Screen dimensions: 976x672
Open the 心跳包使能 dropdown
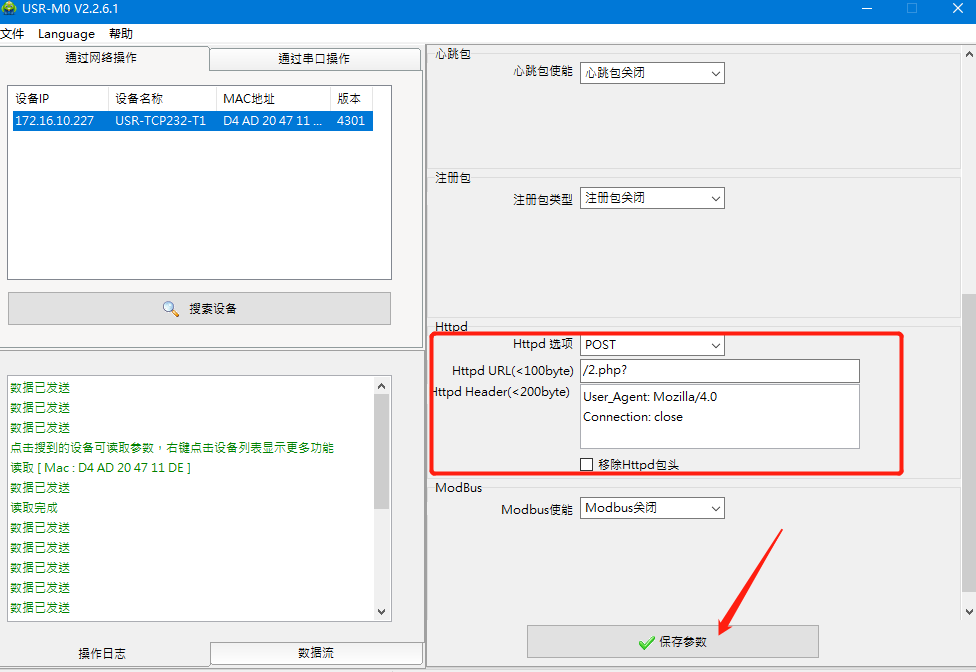point(652,73)
